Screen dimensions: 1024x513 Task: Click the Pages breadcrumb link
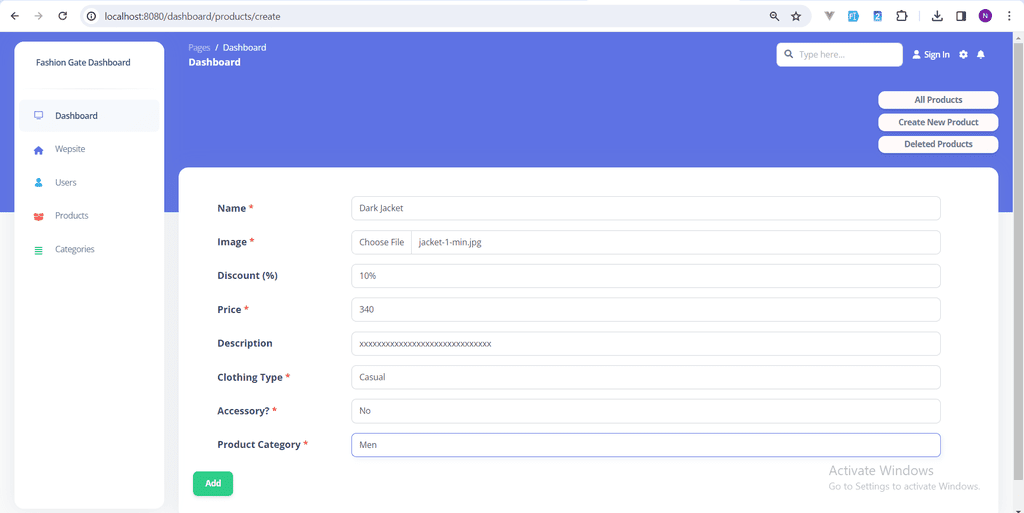click(199, 48)
